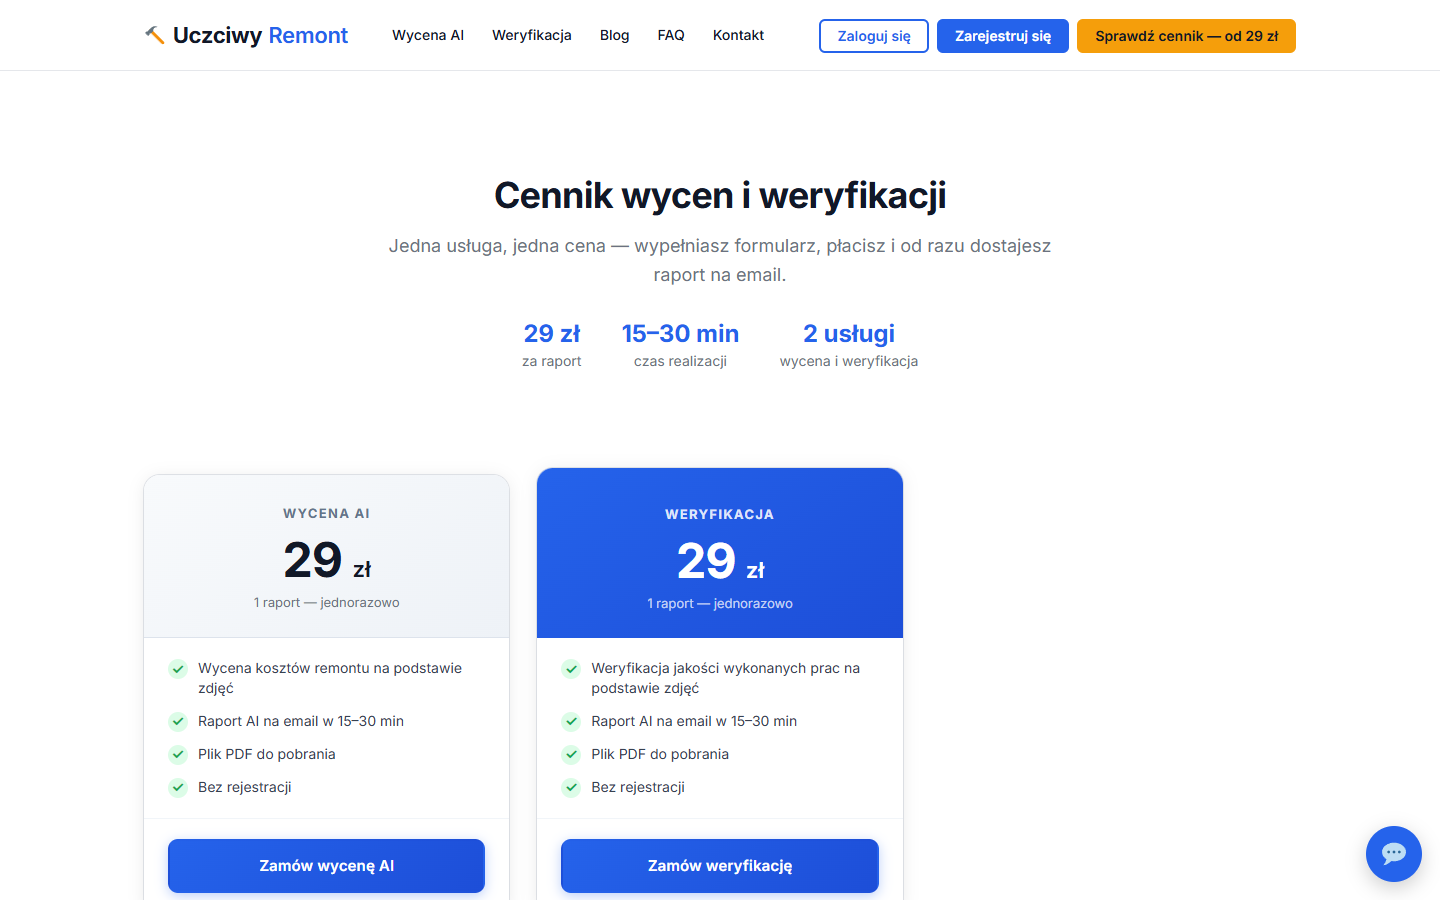Click 'Sprawdź cennik — od 29 zł' button

(1186, 36)
